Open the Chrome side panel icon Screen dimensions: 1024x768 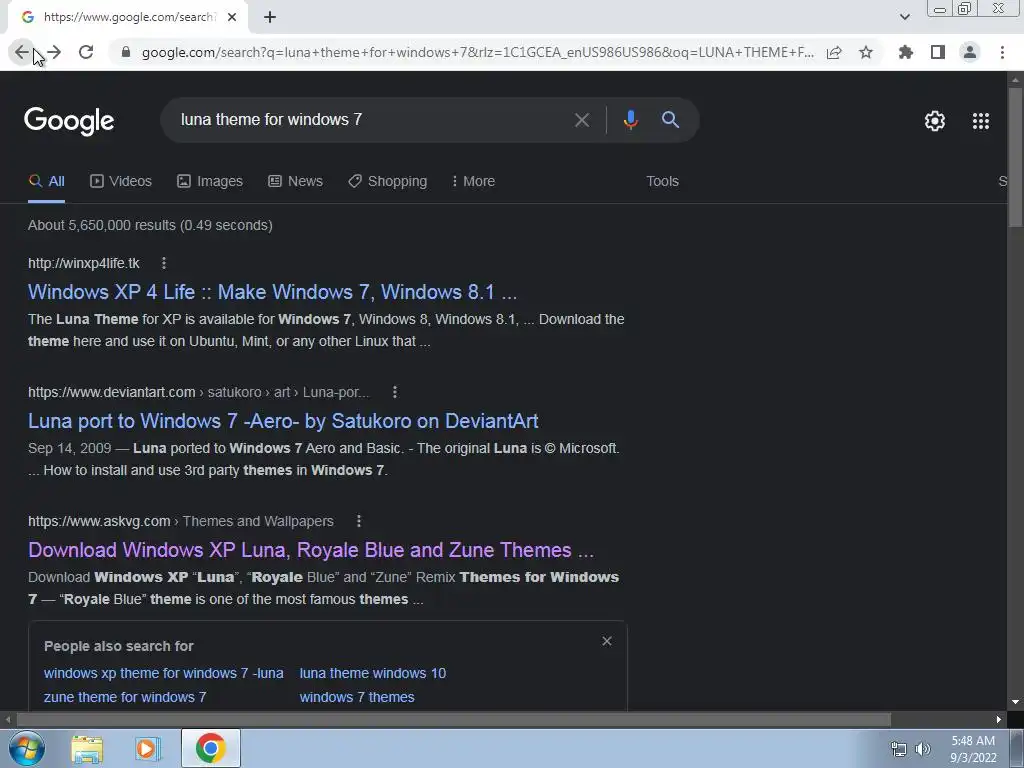pos(938,52)
